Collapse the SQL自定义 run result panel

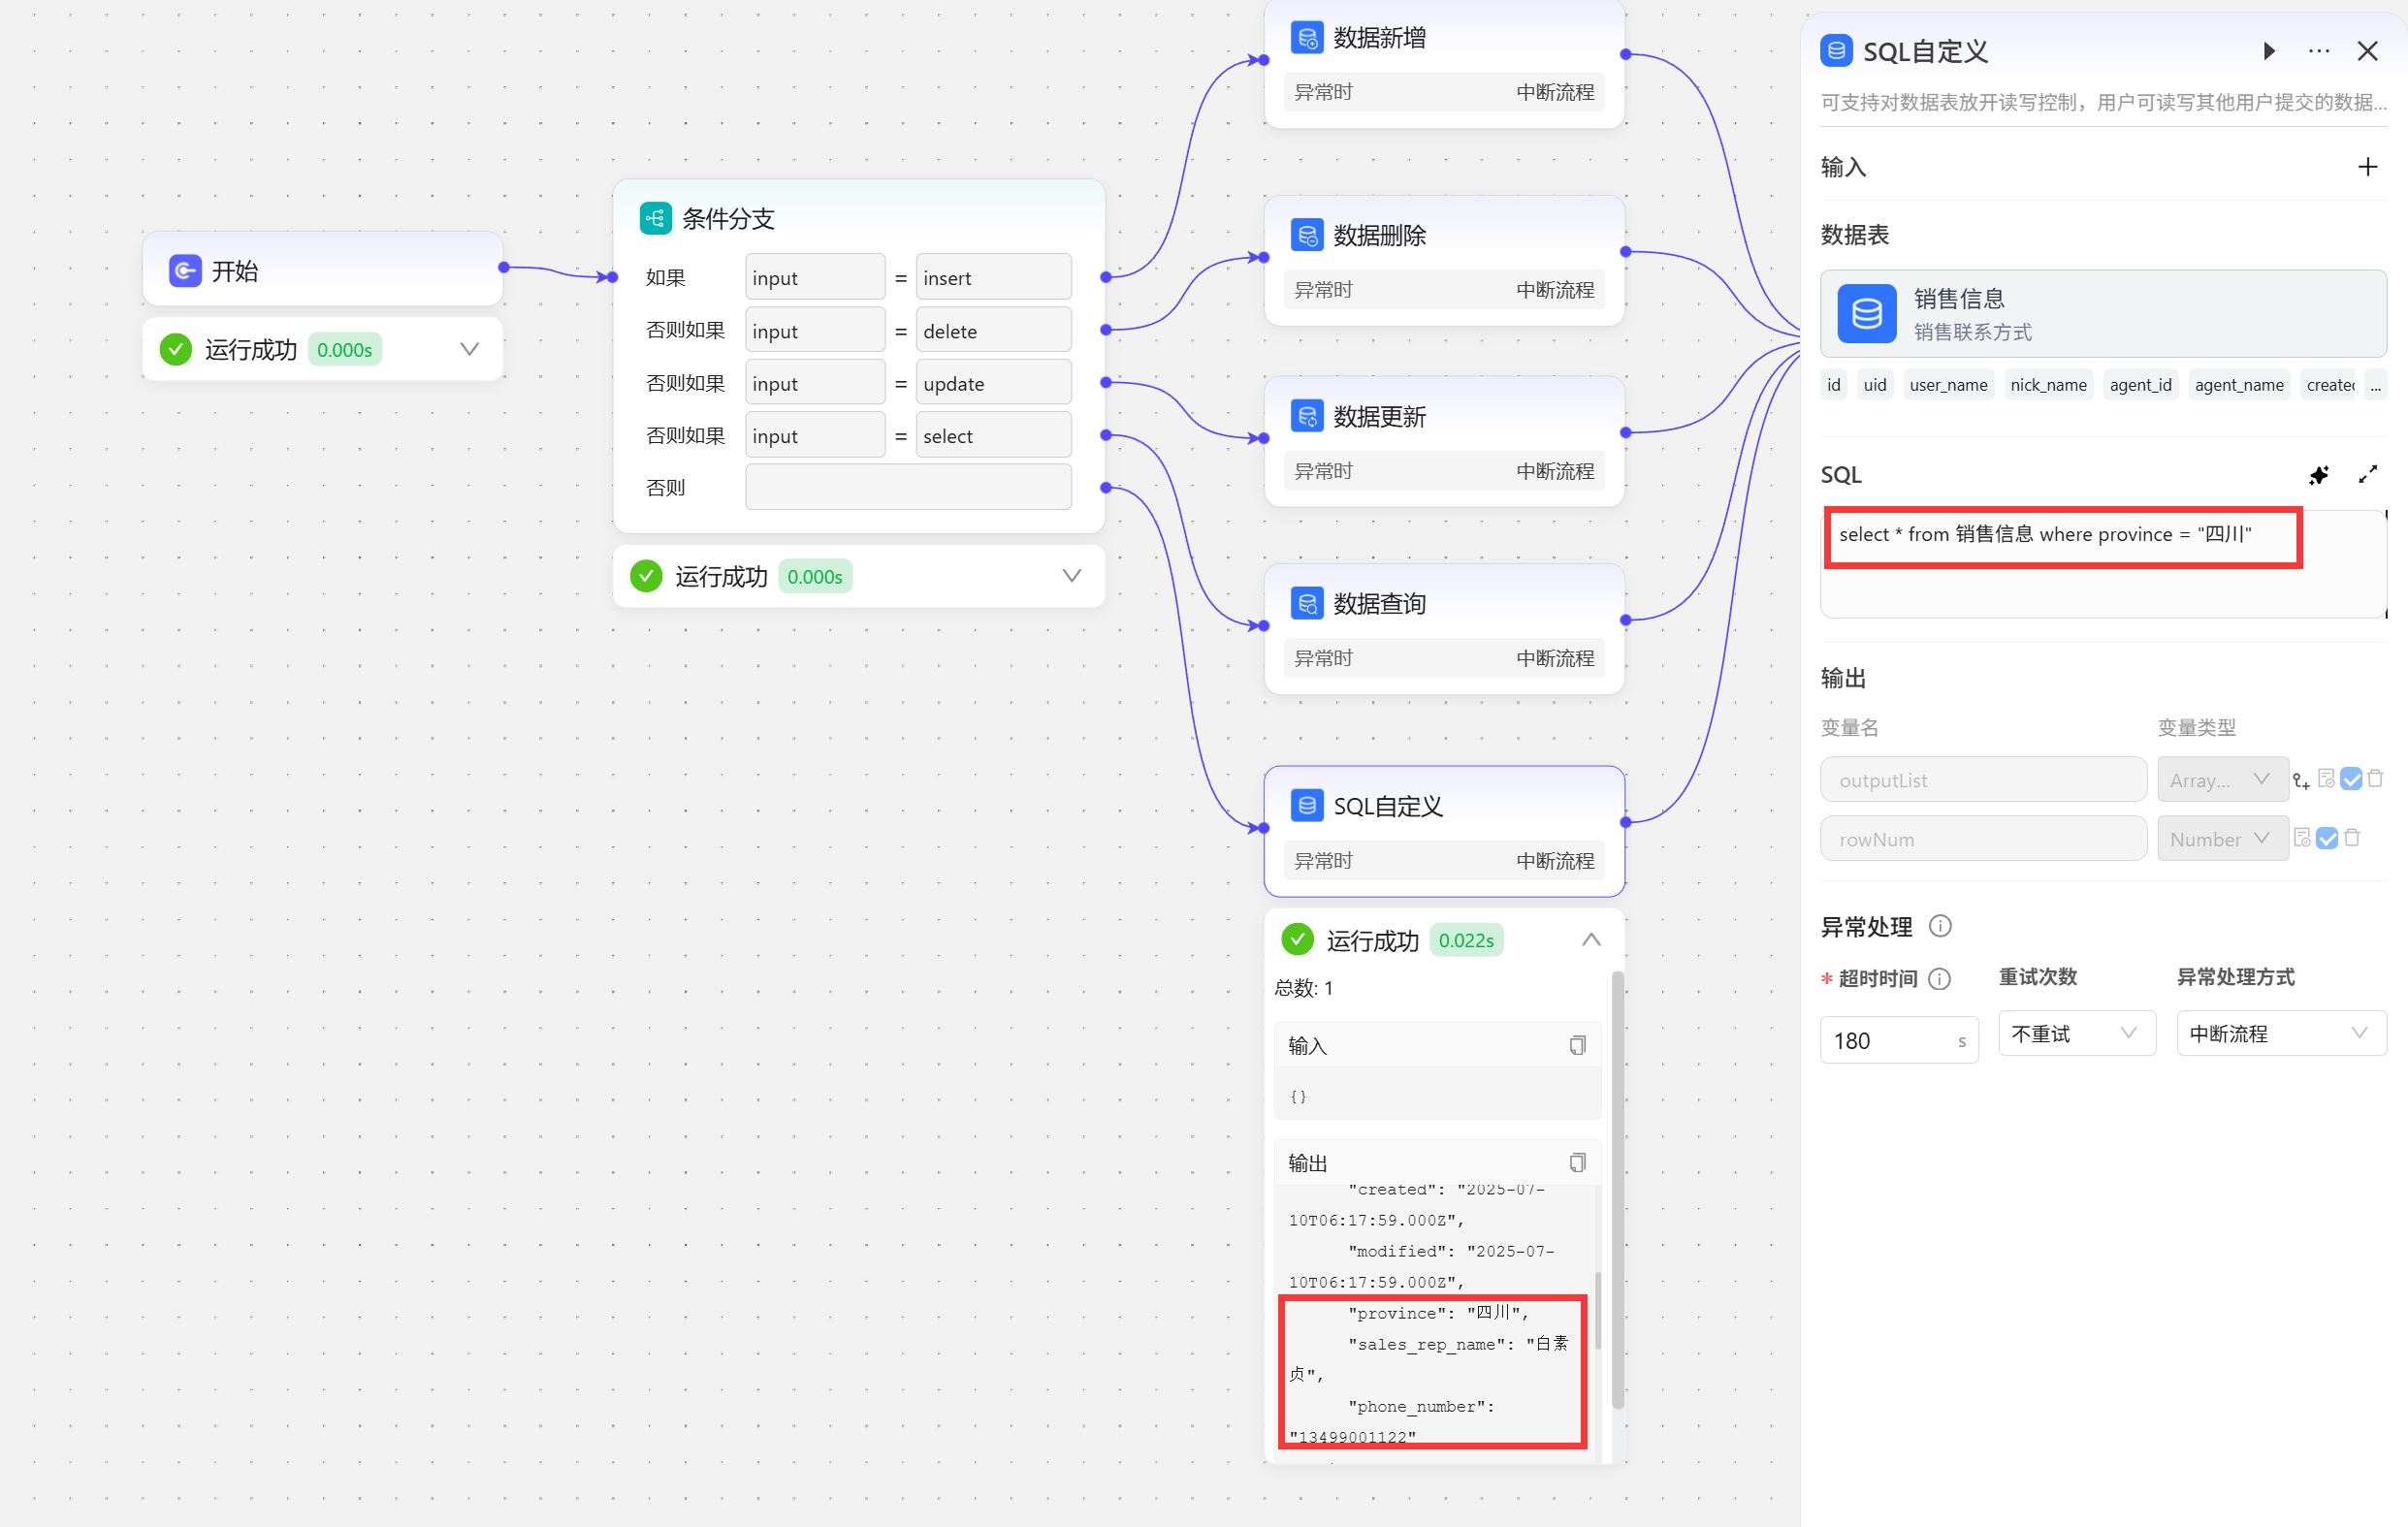(1591, 940)
